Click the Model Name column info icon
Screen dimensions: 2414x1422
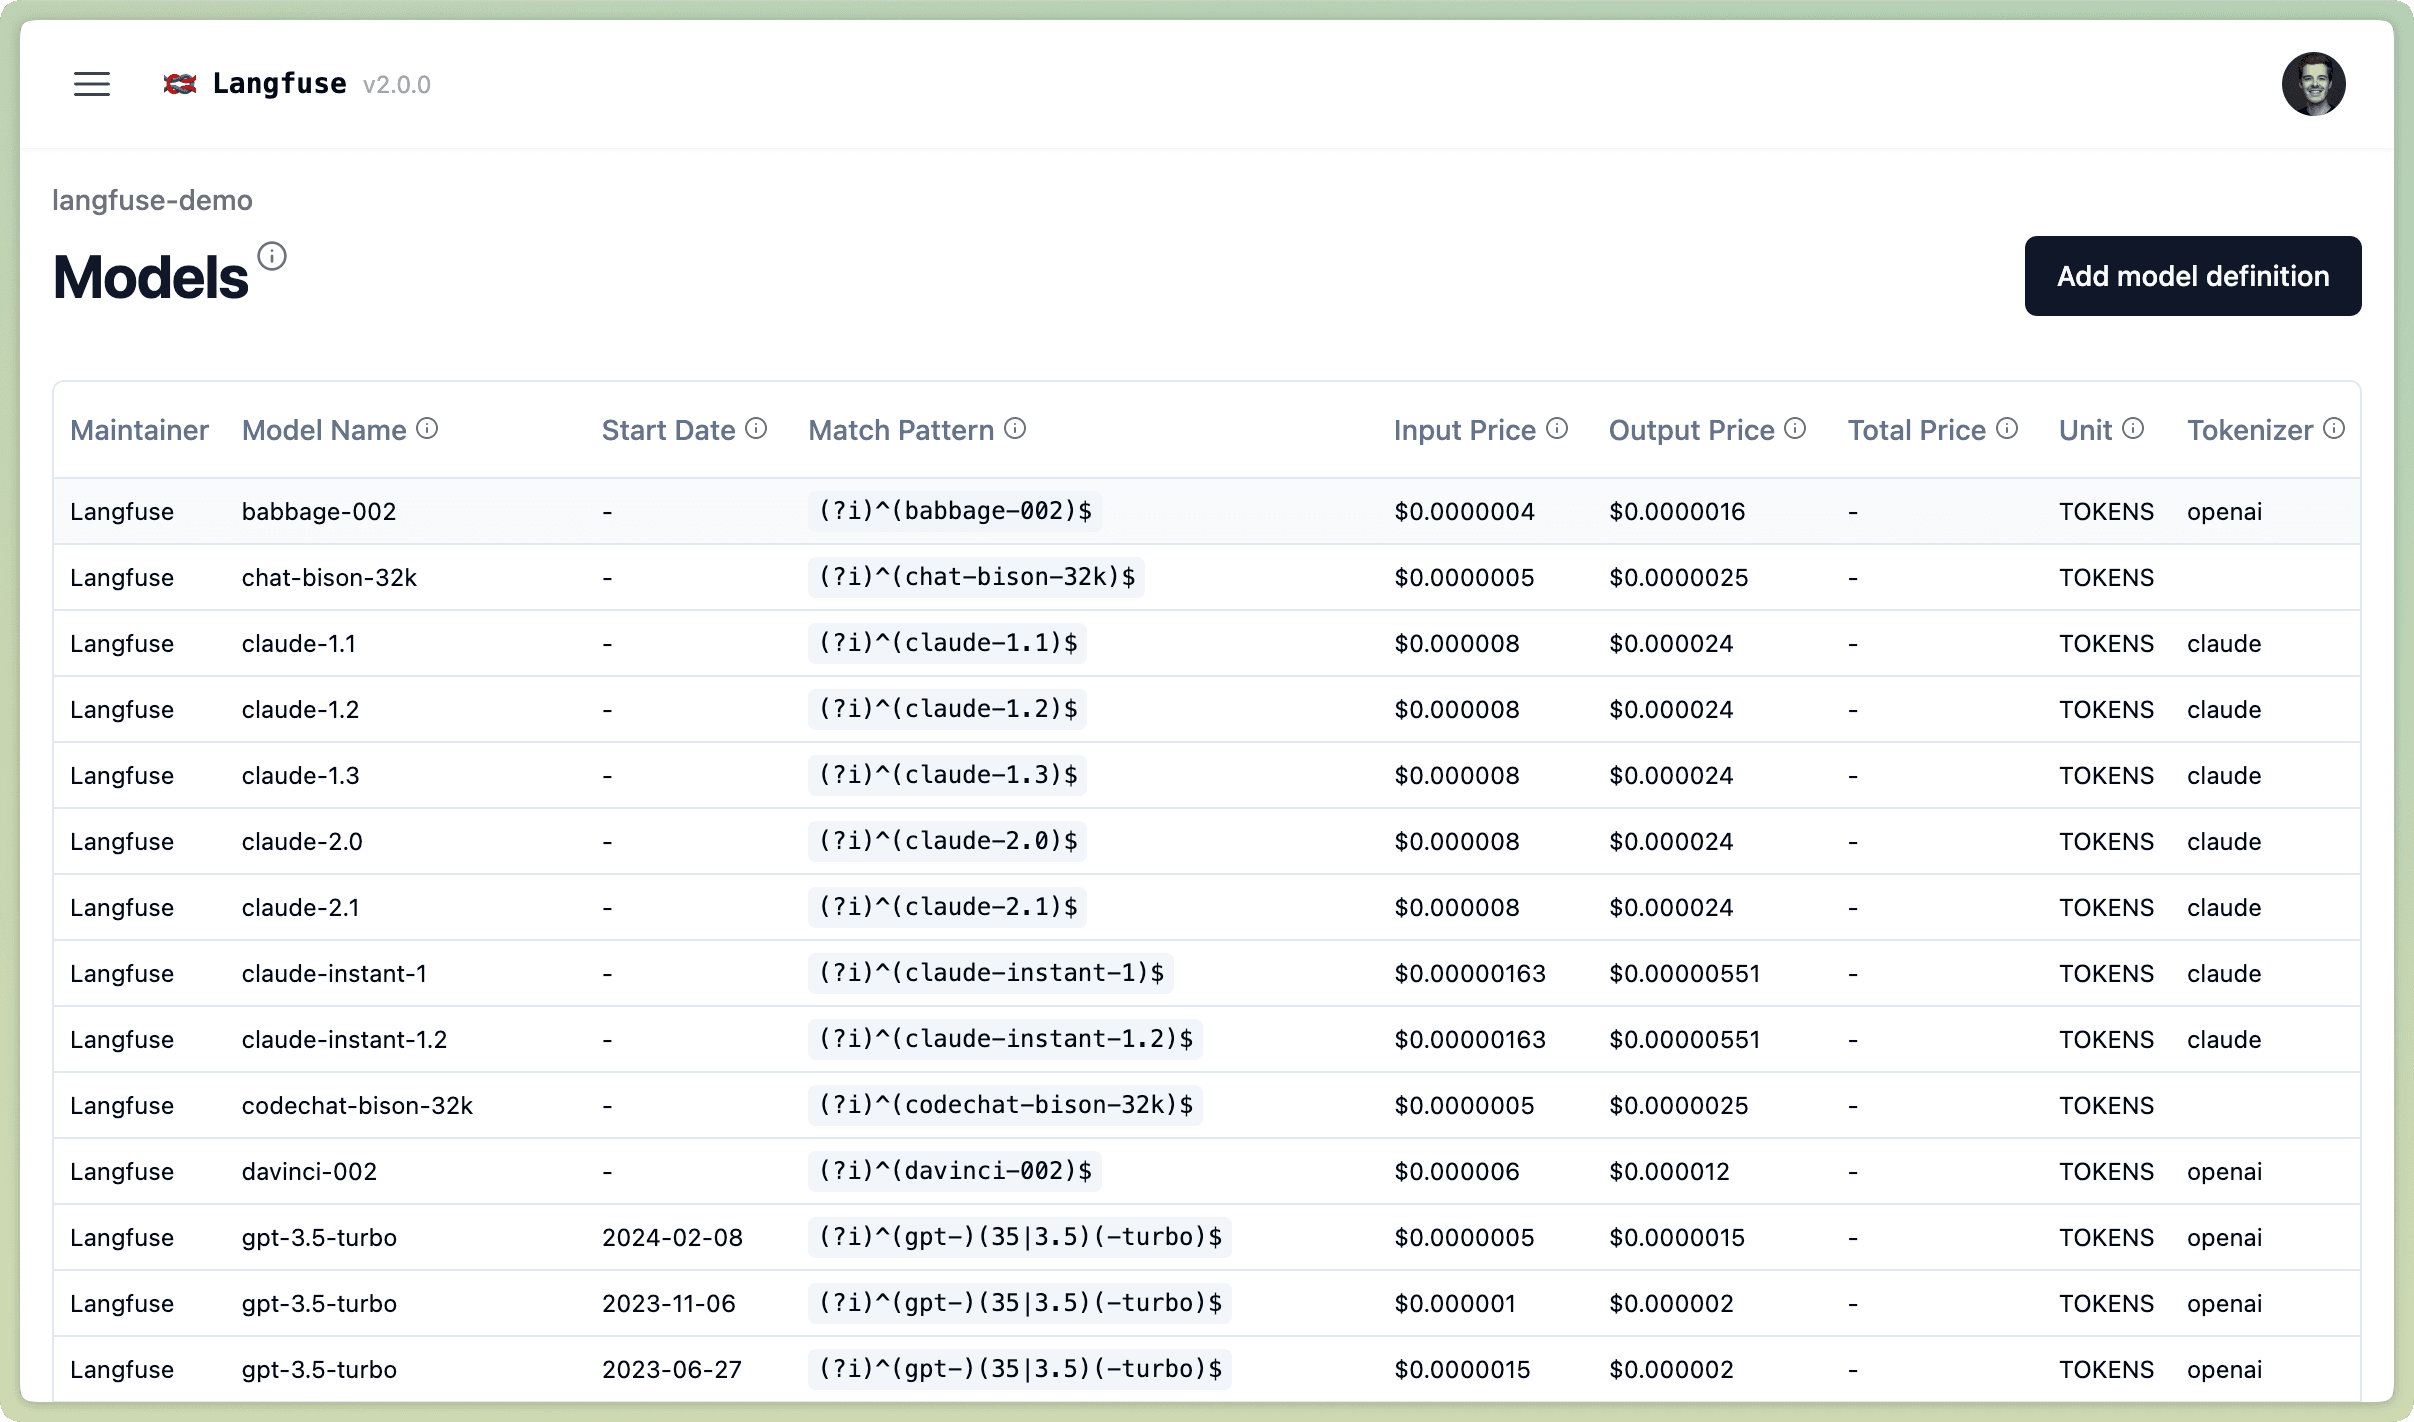coord(428,428)
